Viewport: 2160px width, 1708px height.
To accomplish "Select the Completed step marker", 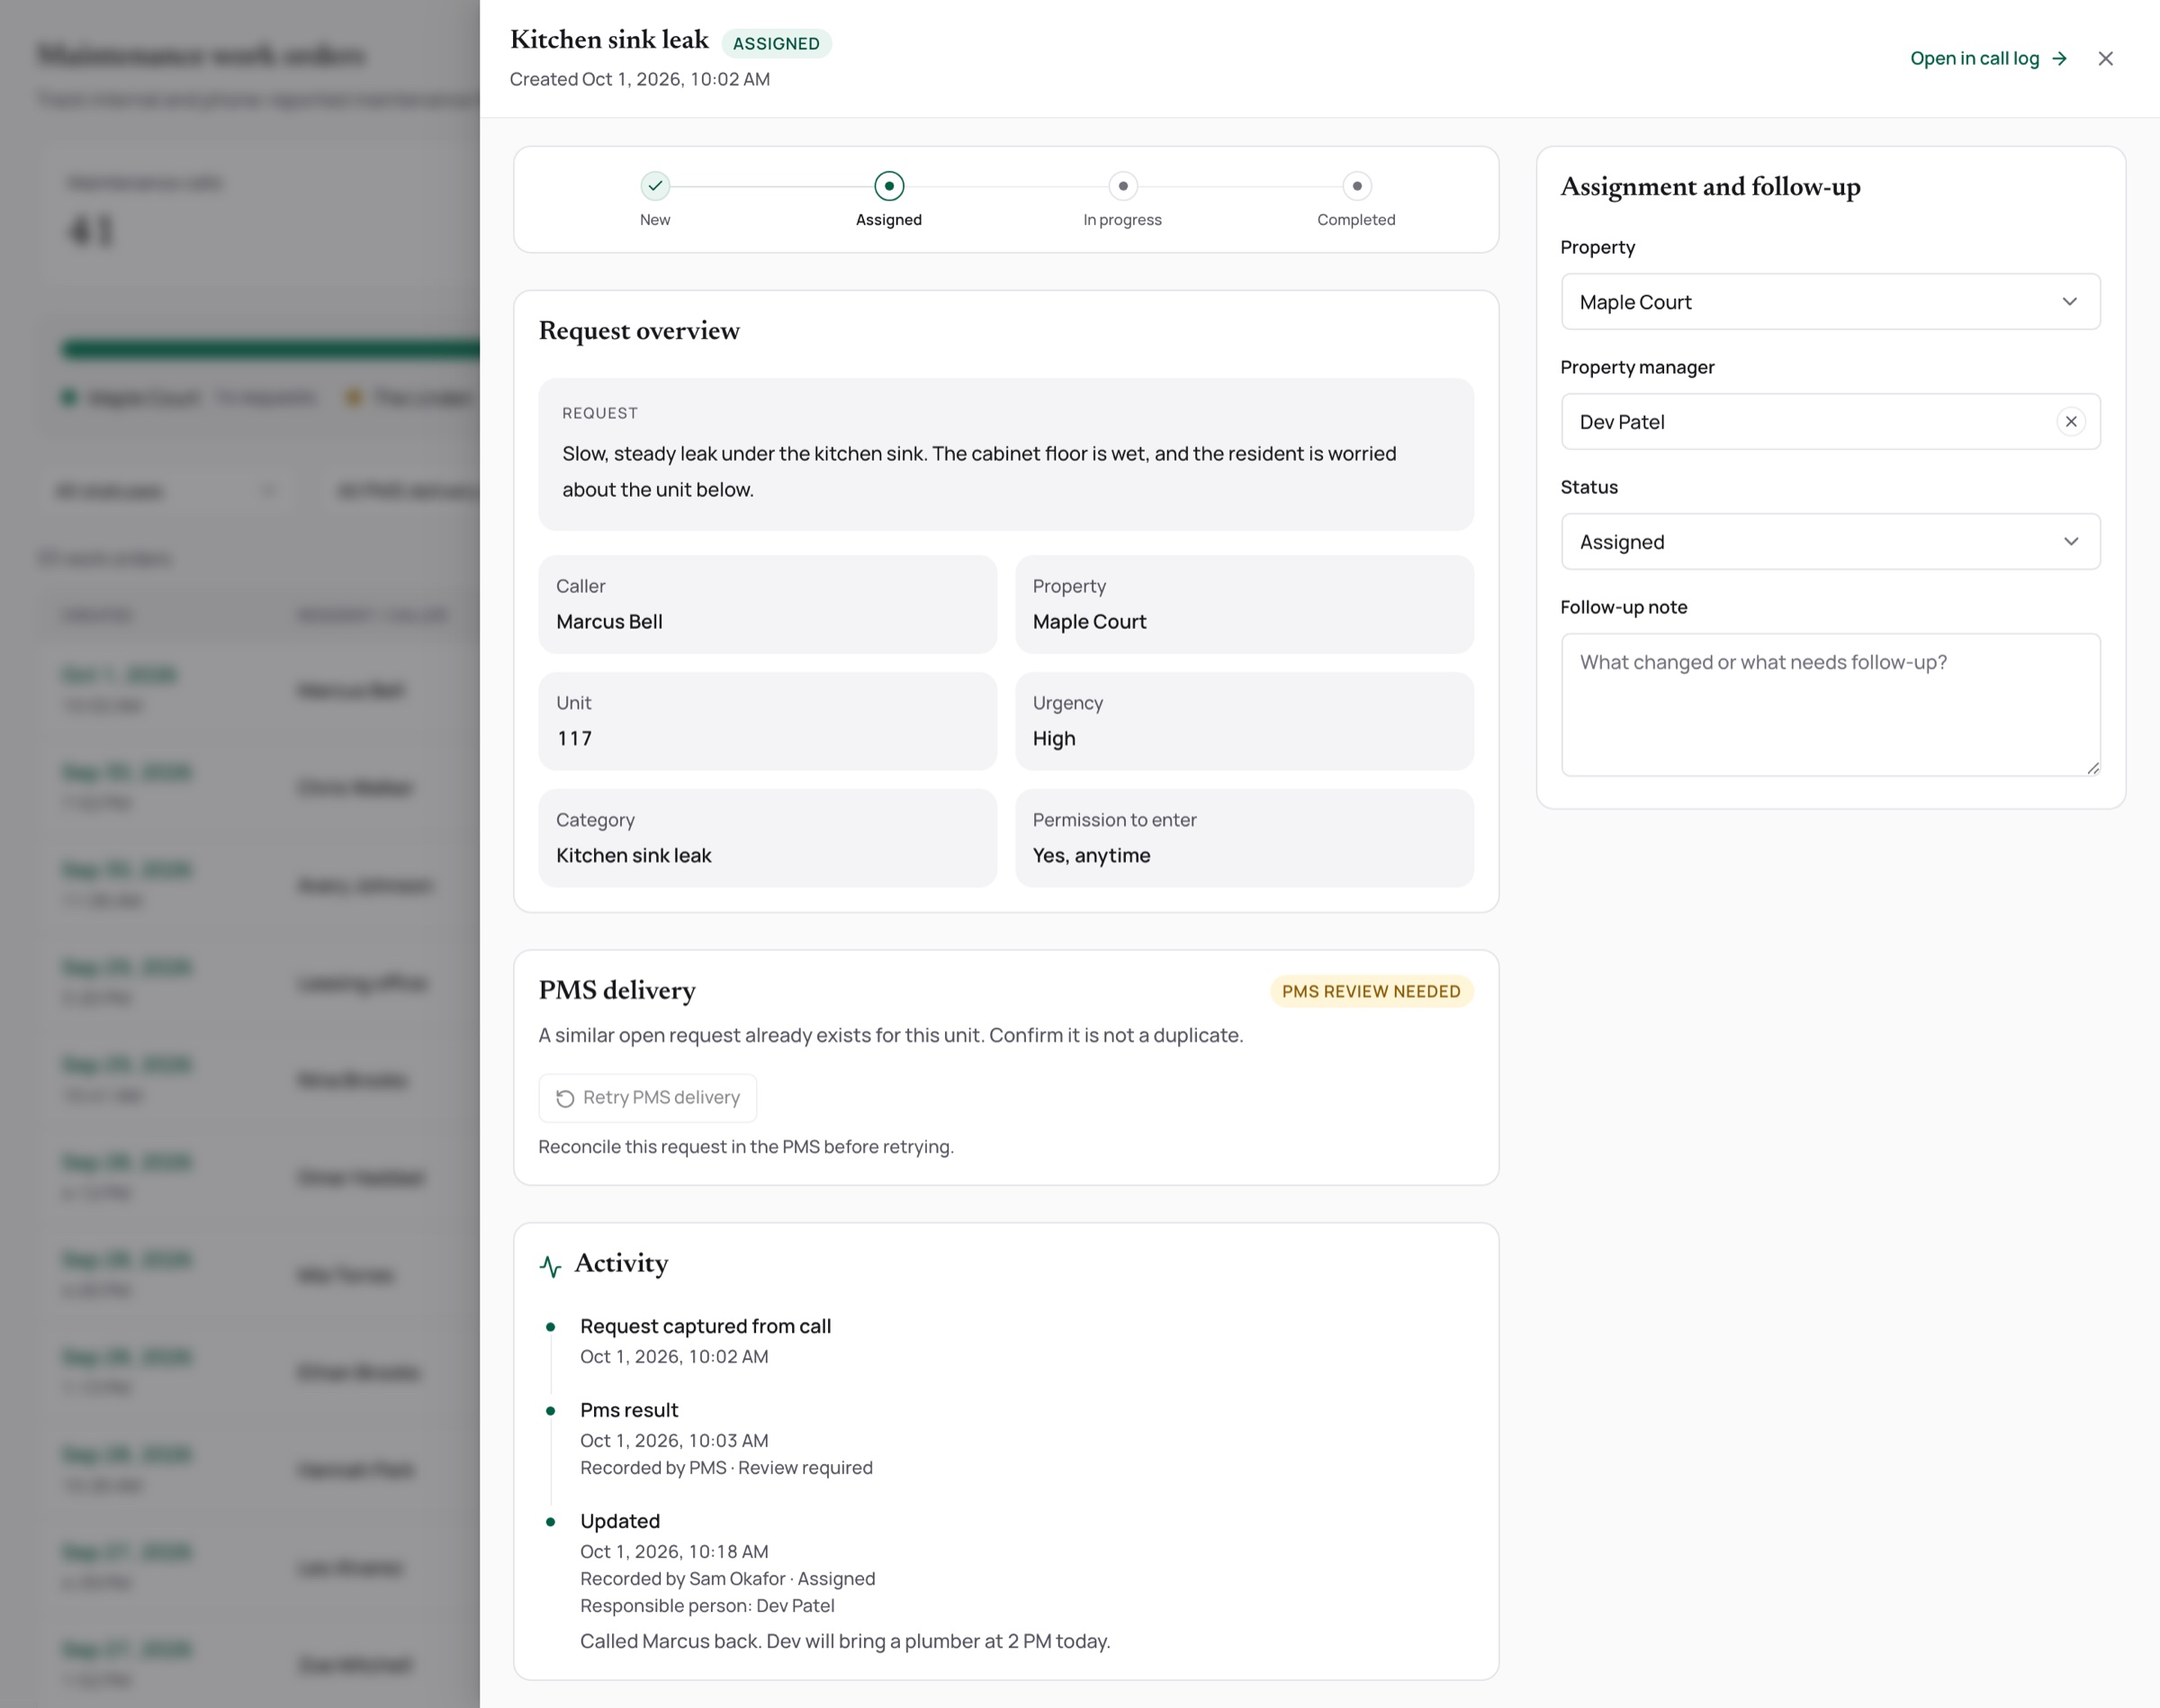I will (x=1356, y=186).
